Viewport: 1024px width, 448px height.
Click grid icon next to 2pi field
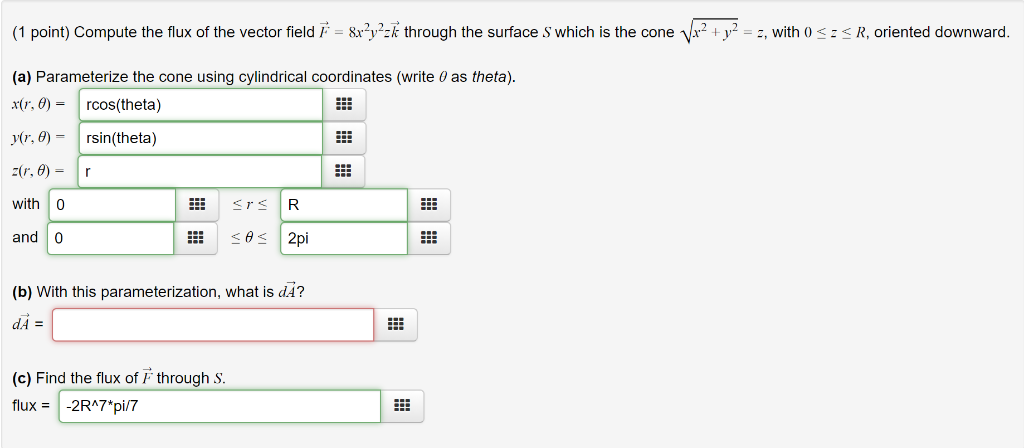point(428,238)
